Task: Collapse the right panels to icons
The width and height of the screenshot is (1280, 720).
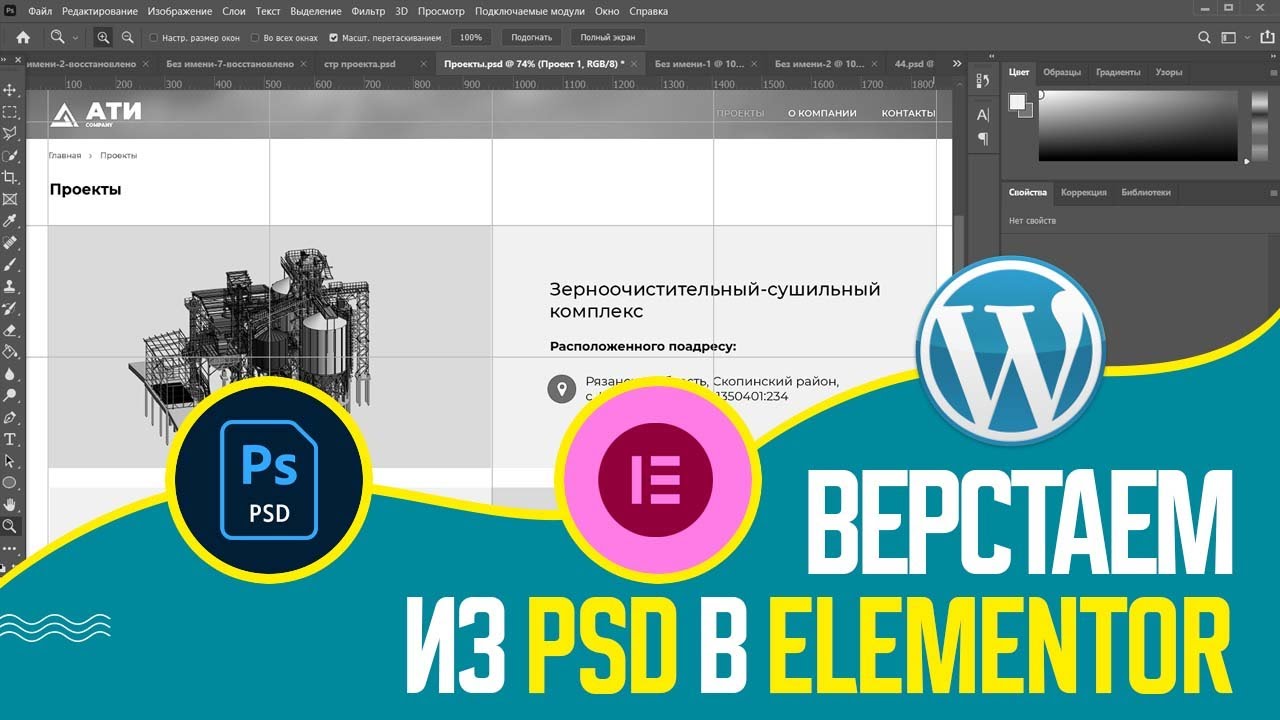Action: [1272, 56]
